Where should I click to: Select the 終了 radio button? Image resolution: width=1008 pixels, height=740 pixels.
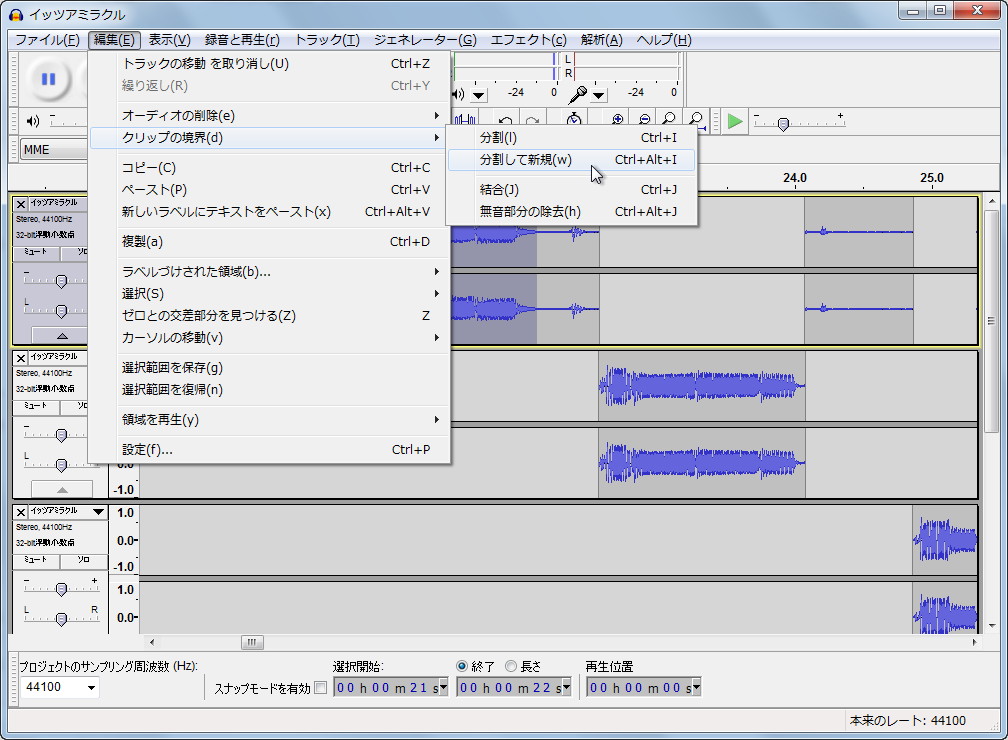[x=461, y=666]
